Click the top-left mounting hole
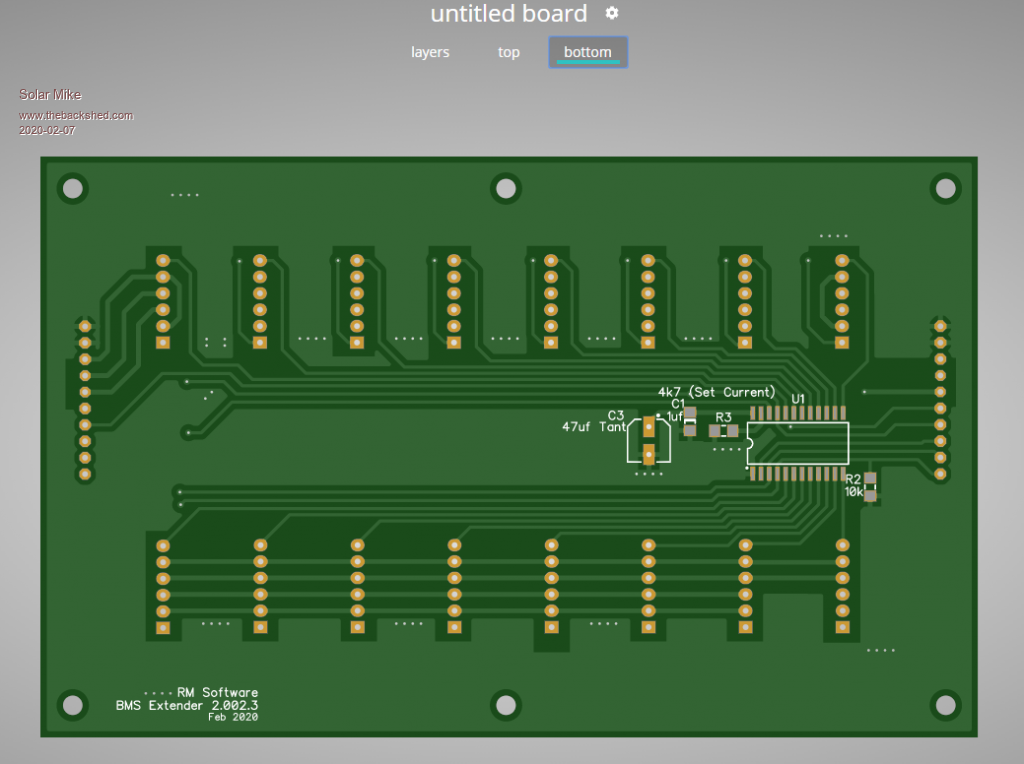Image resolution: width=1024 pixels, height=764 pixels. click(x=71, y=188)
